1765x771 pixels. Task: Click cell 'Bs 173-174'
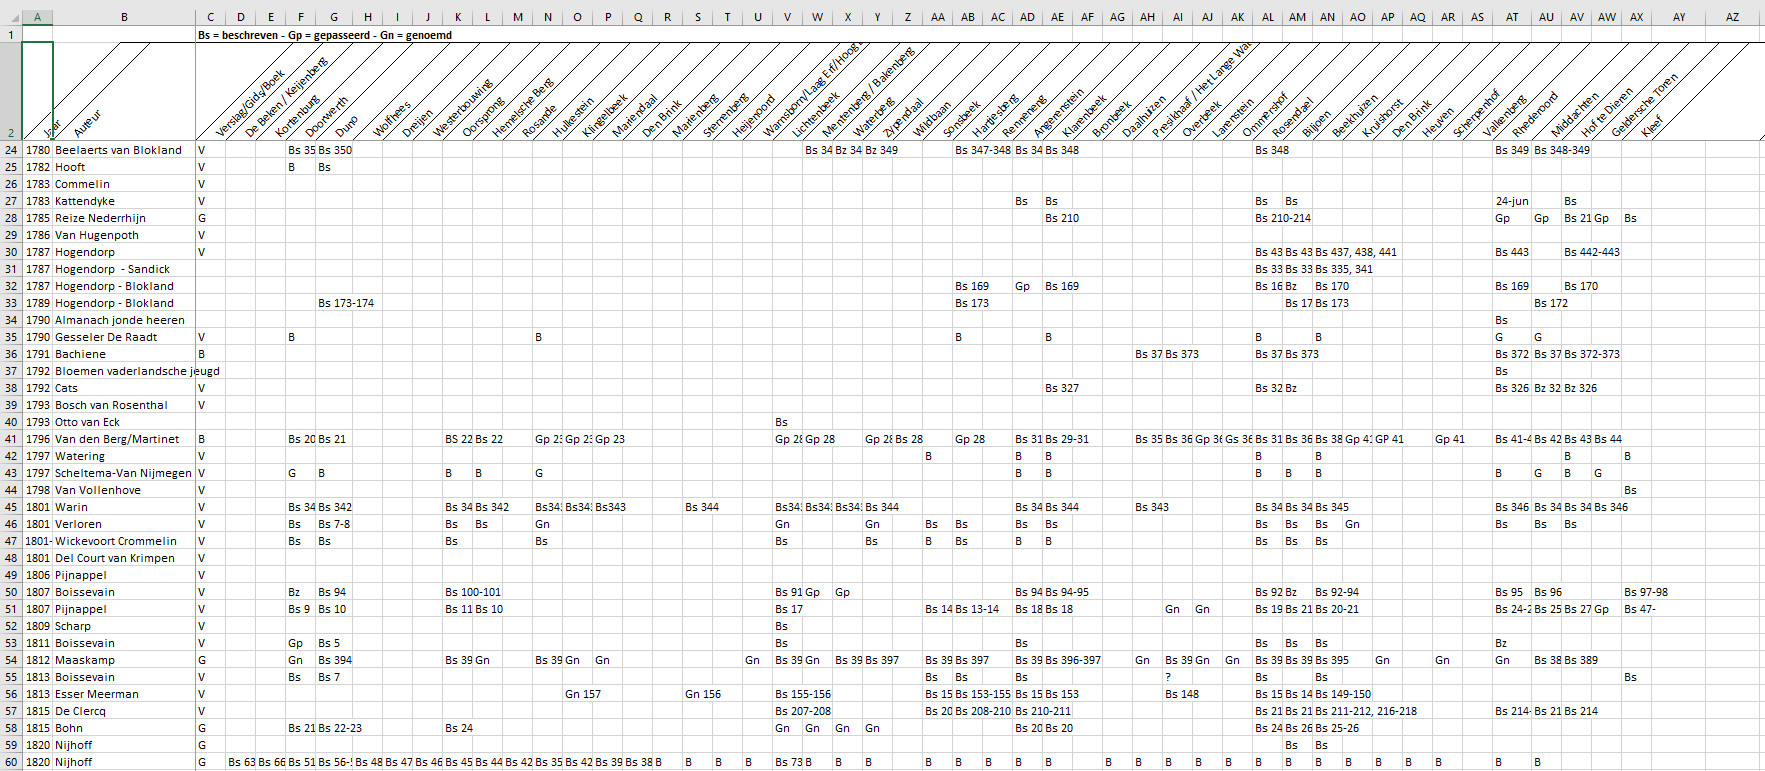(345, 303)
